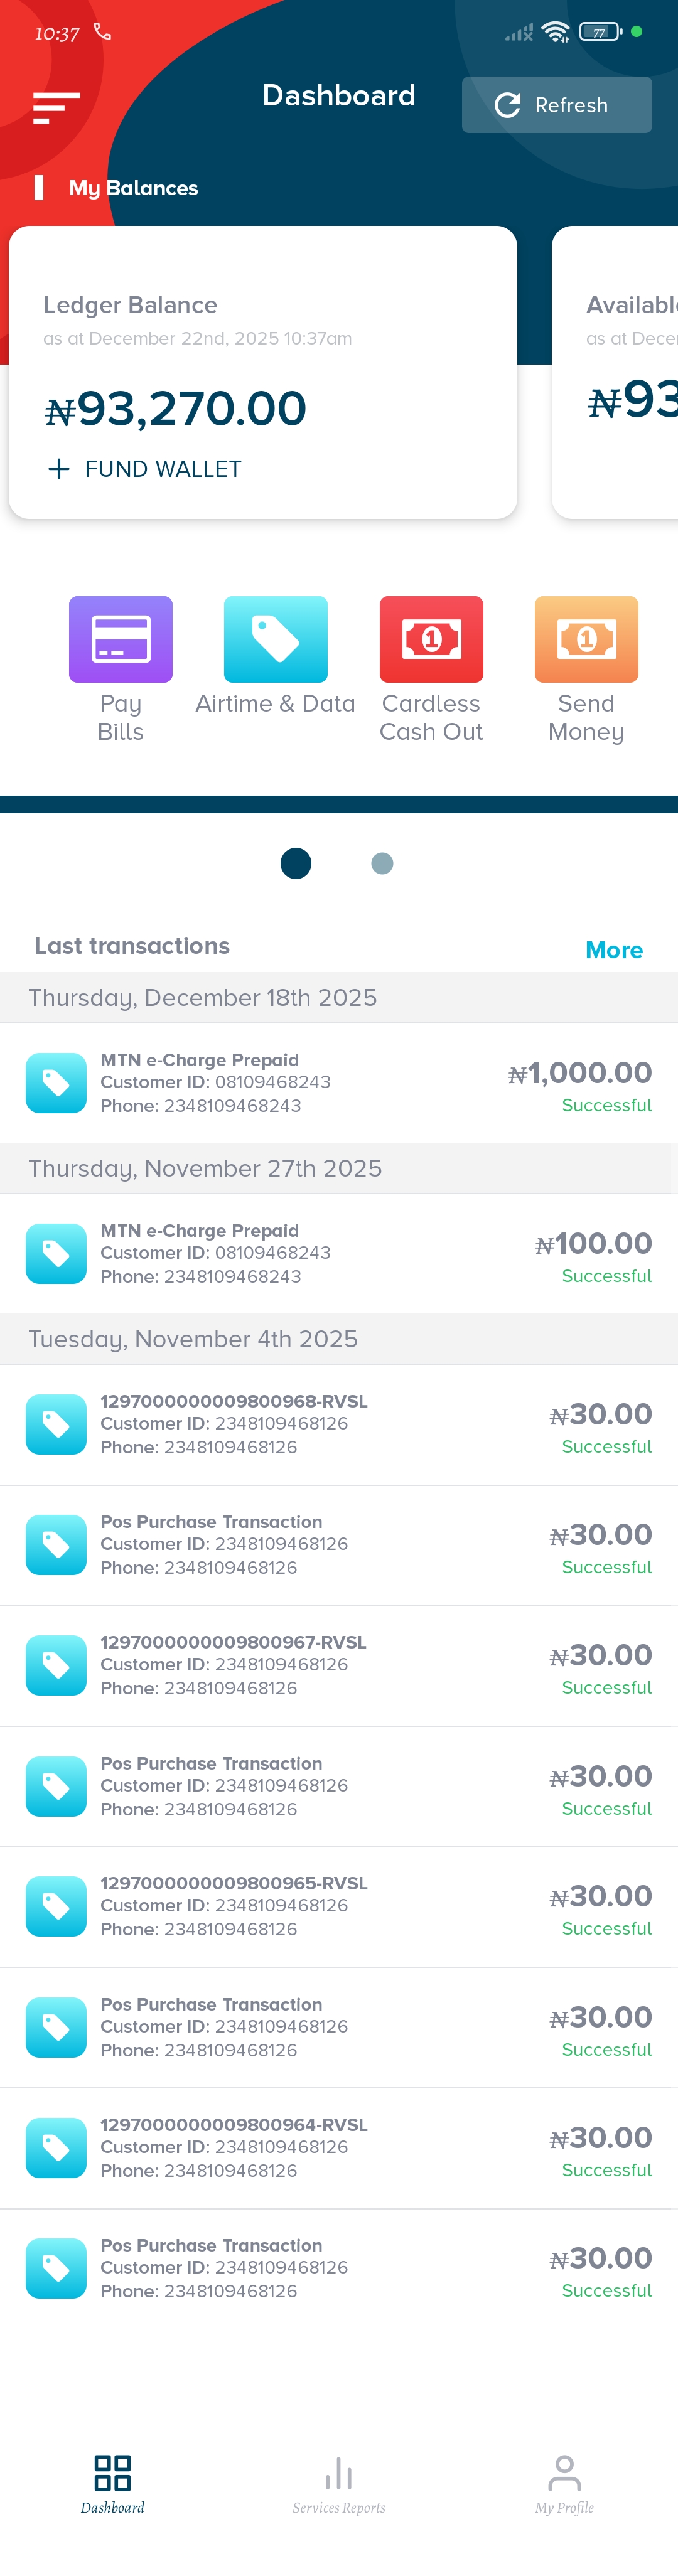Open the ₦100.00 MTN e-Charge Prepaid transaction
The height and width of the screenshot is (2576, 678).
point(339,1253)
